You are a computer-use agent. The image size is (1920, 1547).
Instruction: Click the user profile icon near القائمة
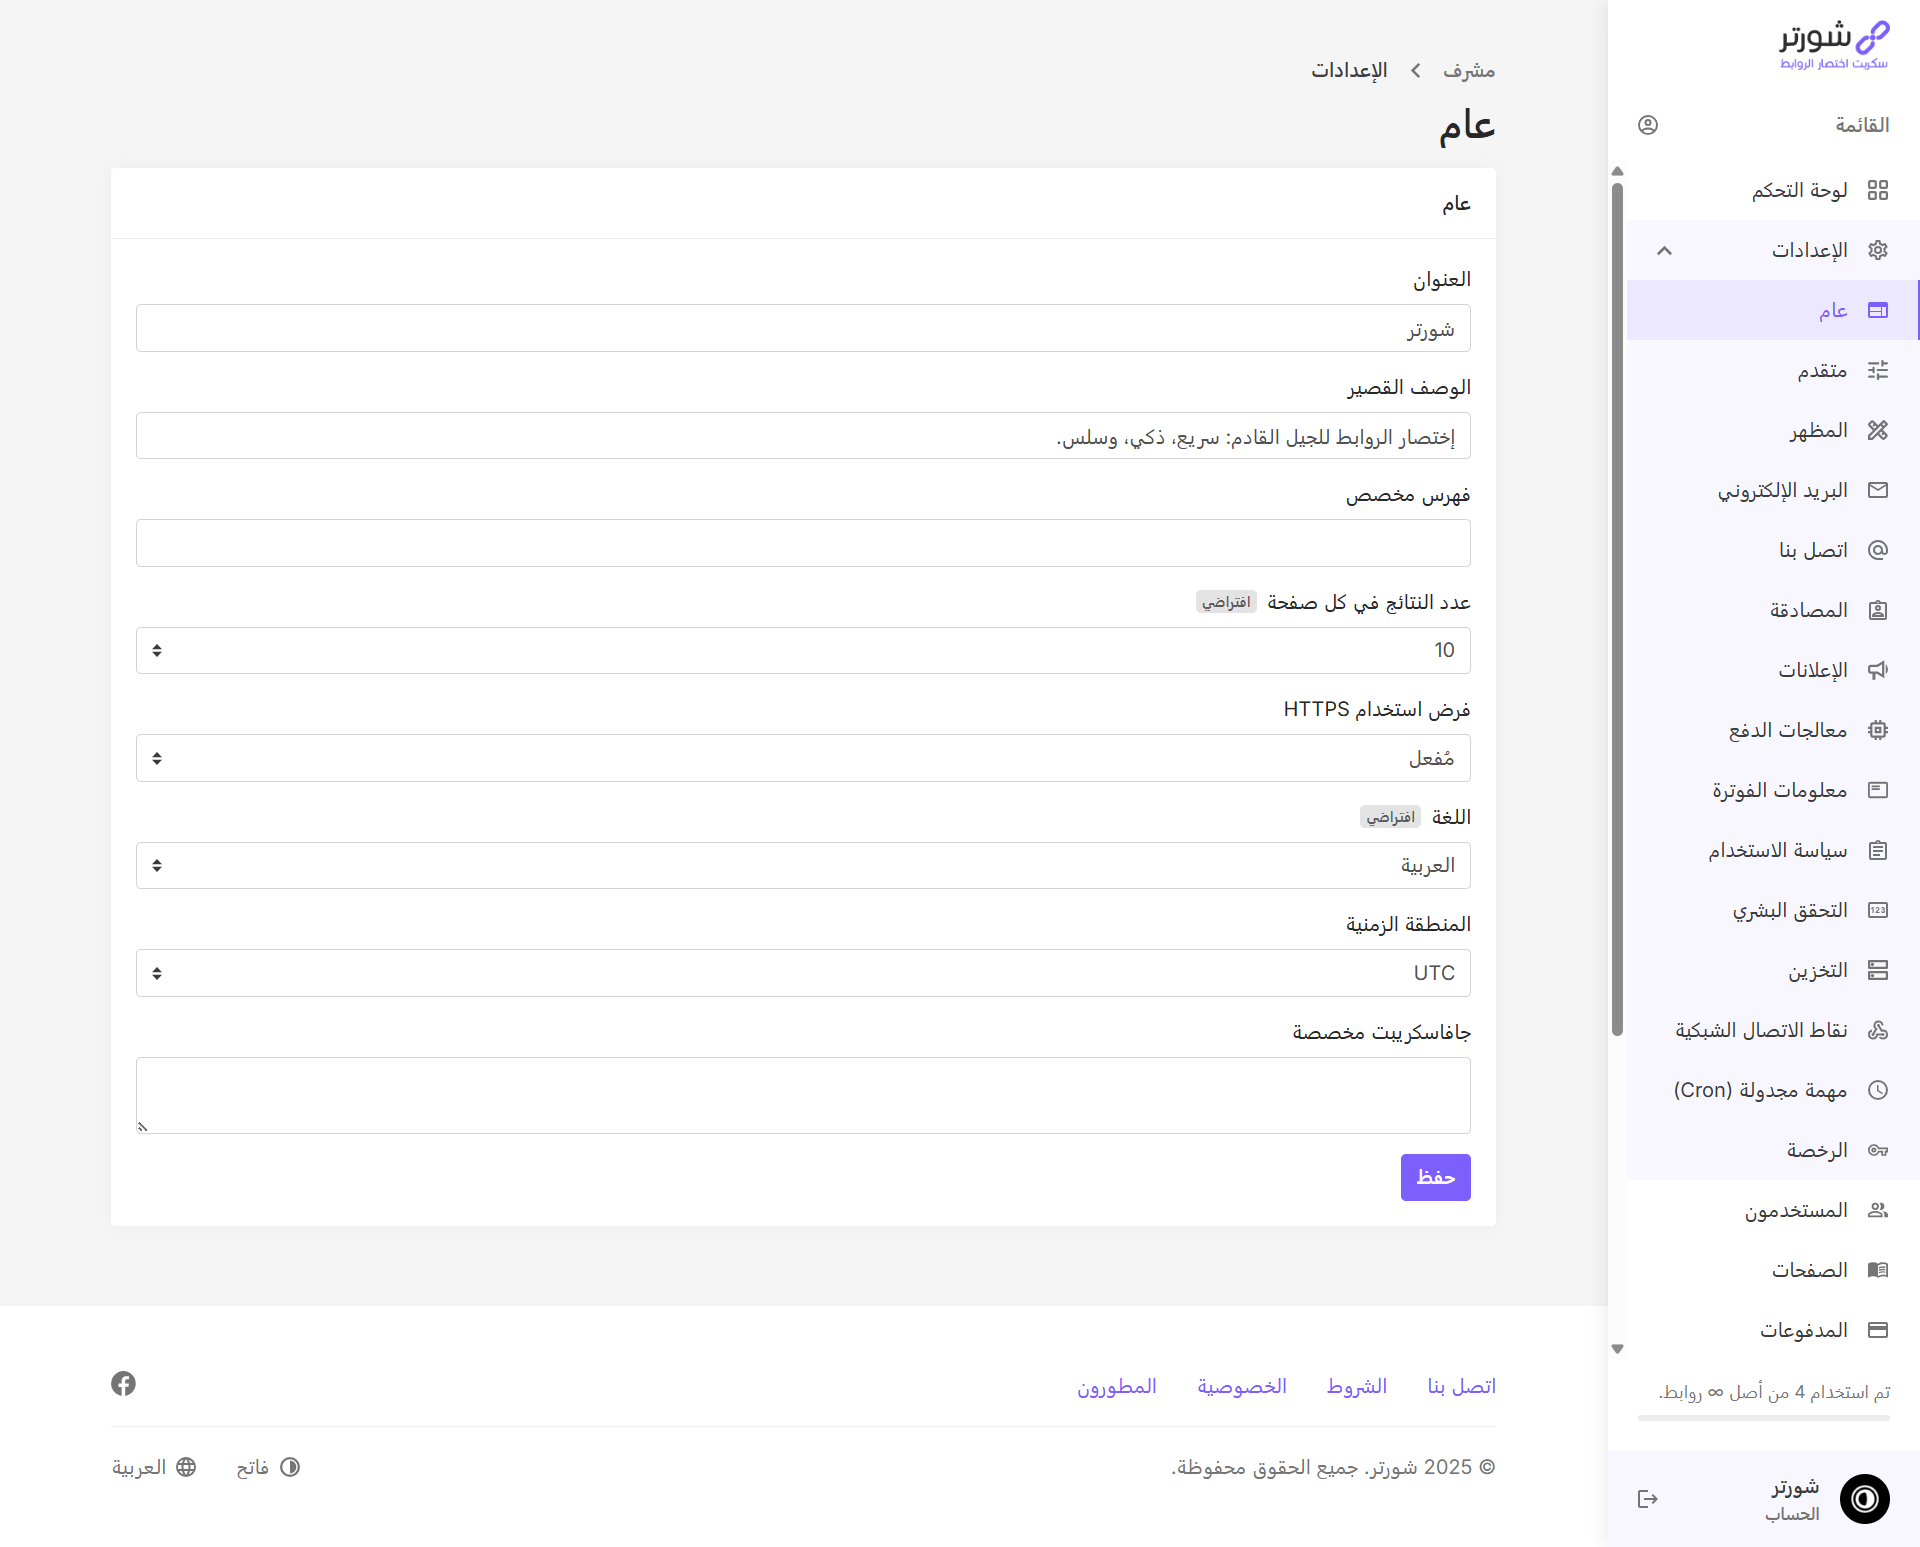[1647, 125]
